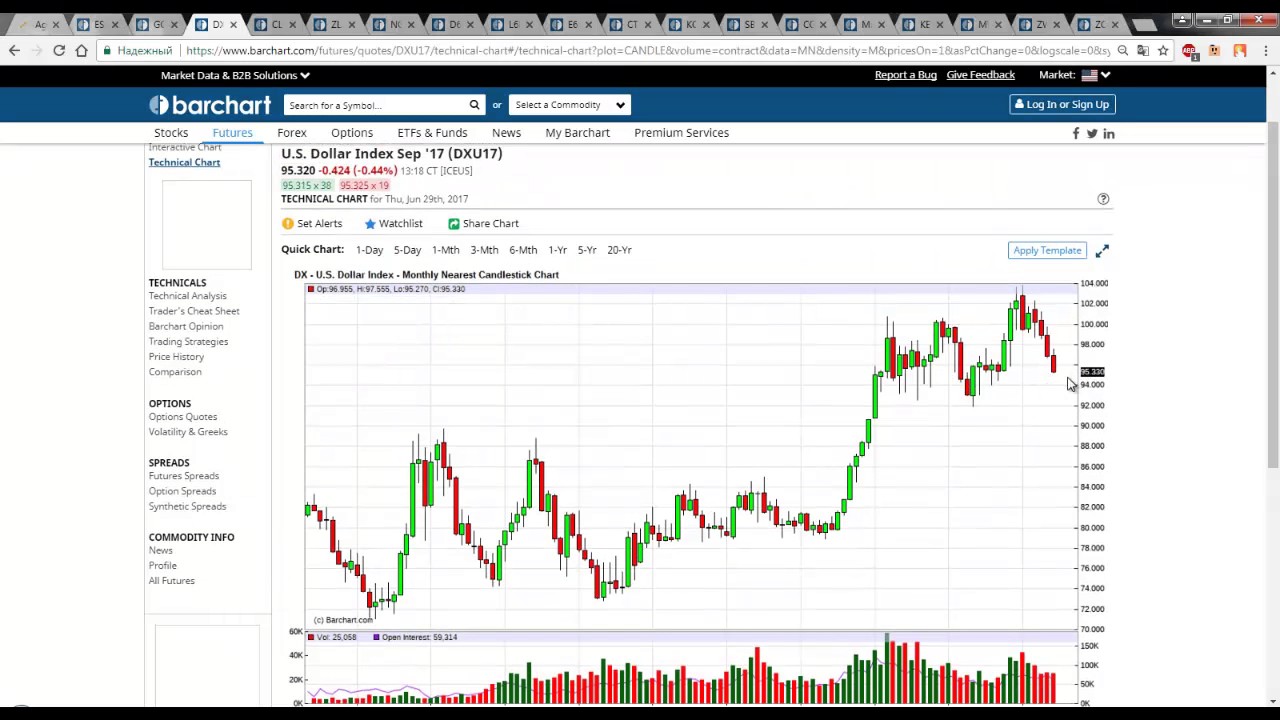Open the Trading Strategies link
This screenshot has height=720, width=1280.
pos(188,342)
